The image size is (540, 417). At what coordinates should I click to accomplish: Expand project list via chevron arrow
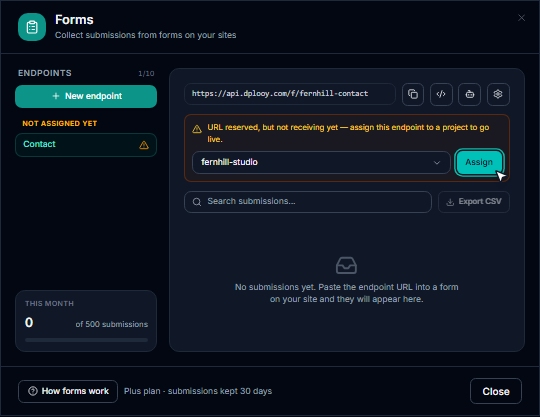[x=437, y=163]
